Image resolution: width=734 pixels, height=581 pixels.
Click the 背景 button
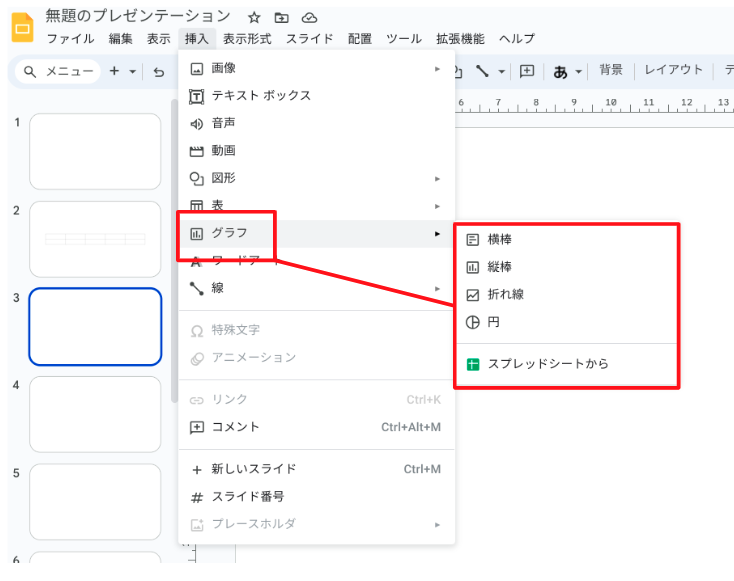click(611, 70)
